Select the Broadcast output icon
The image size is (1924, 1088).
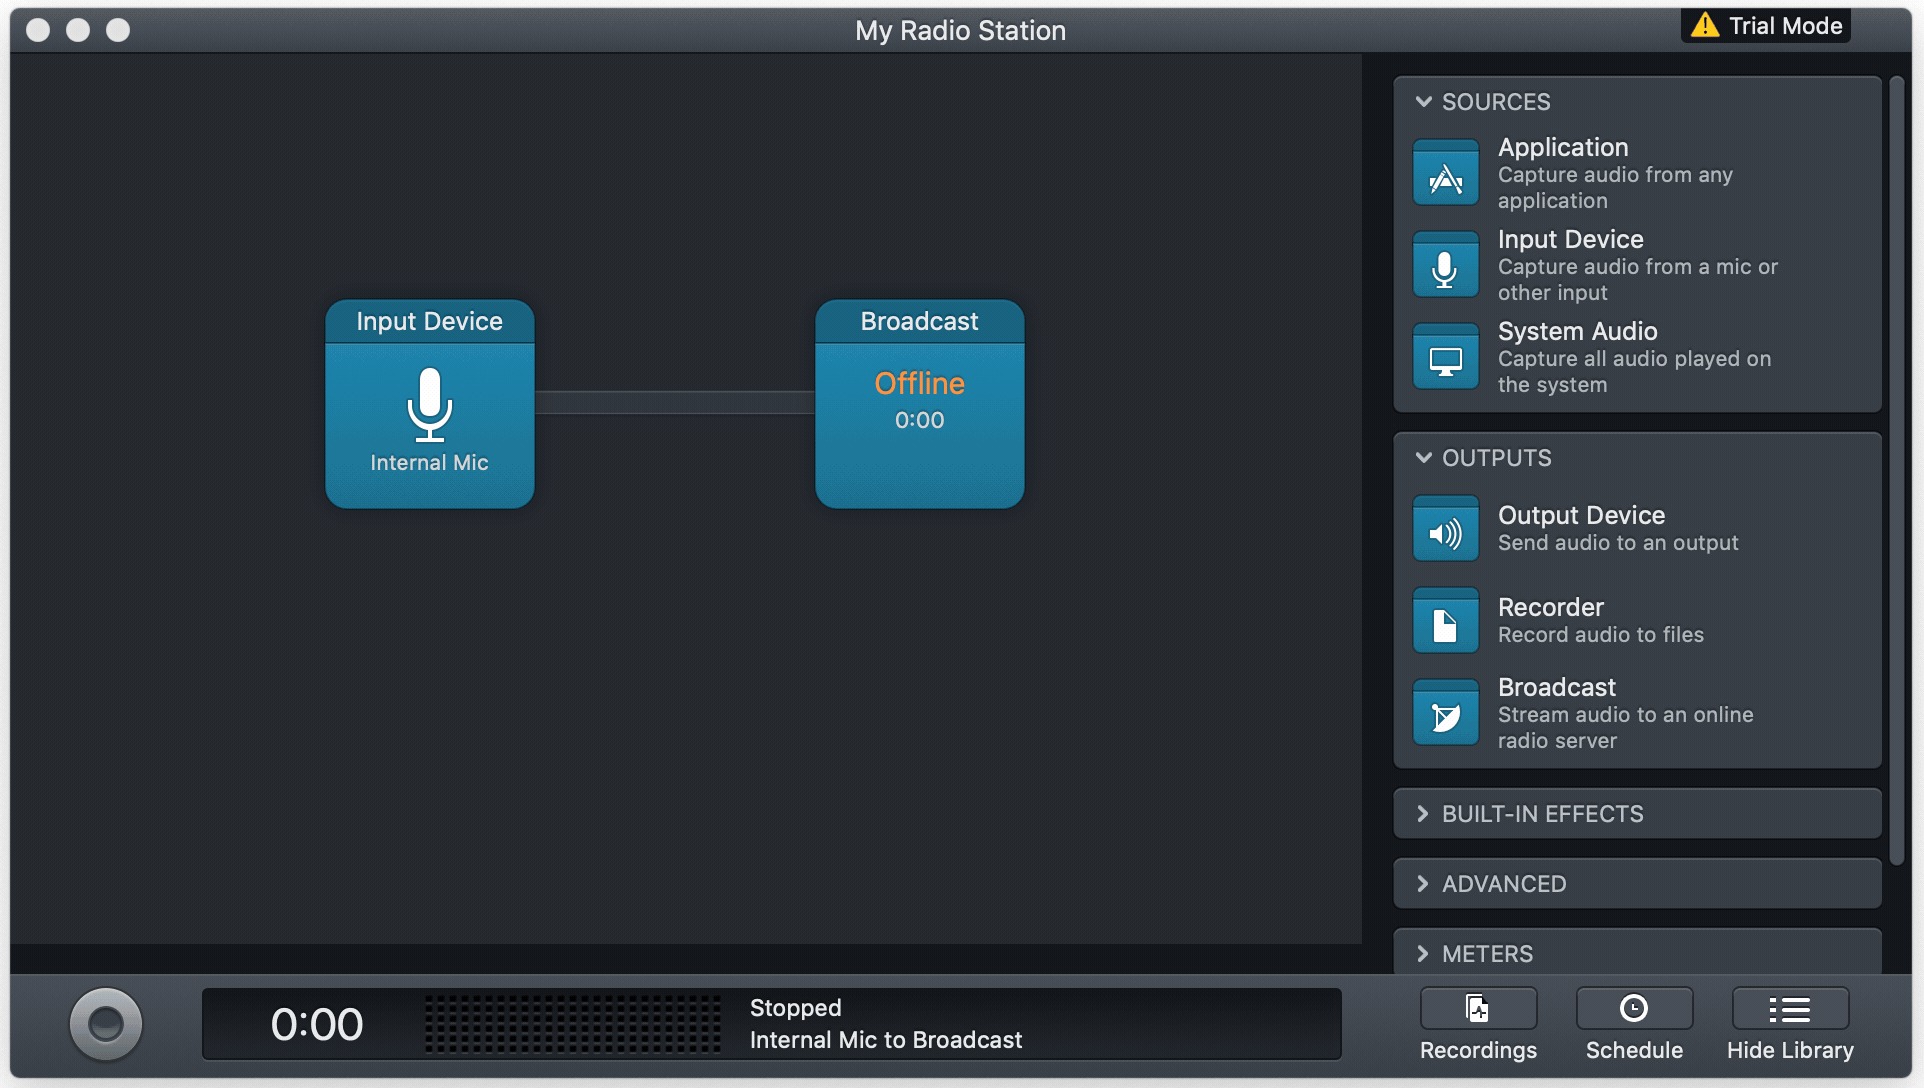(x=1445, y=712)
